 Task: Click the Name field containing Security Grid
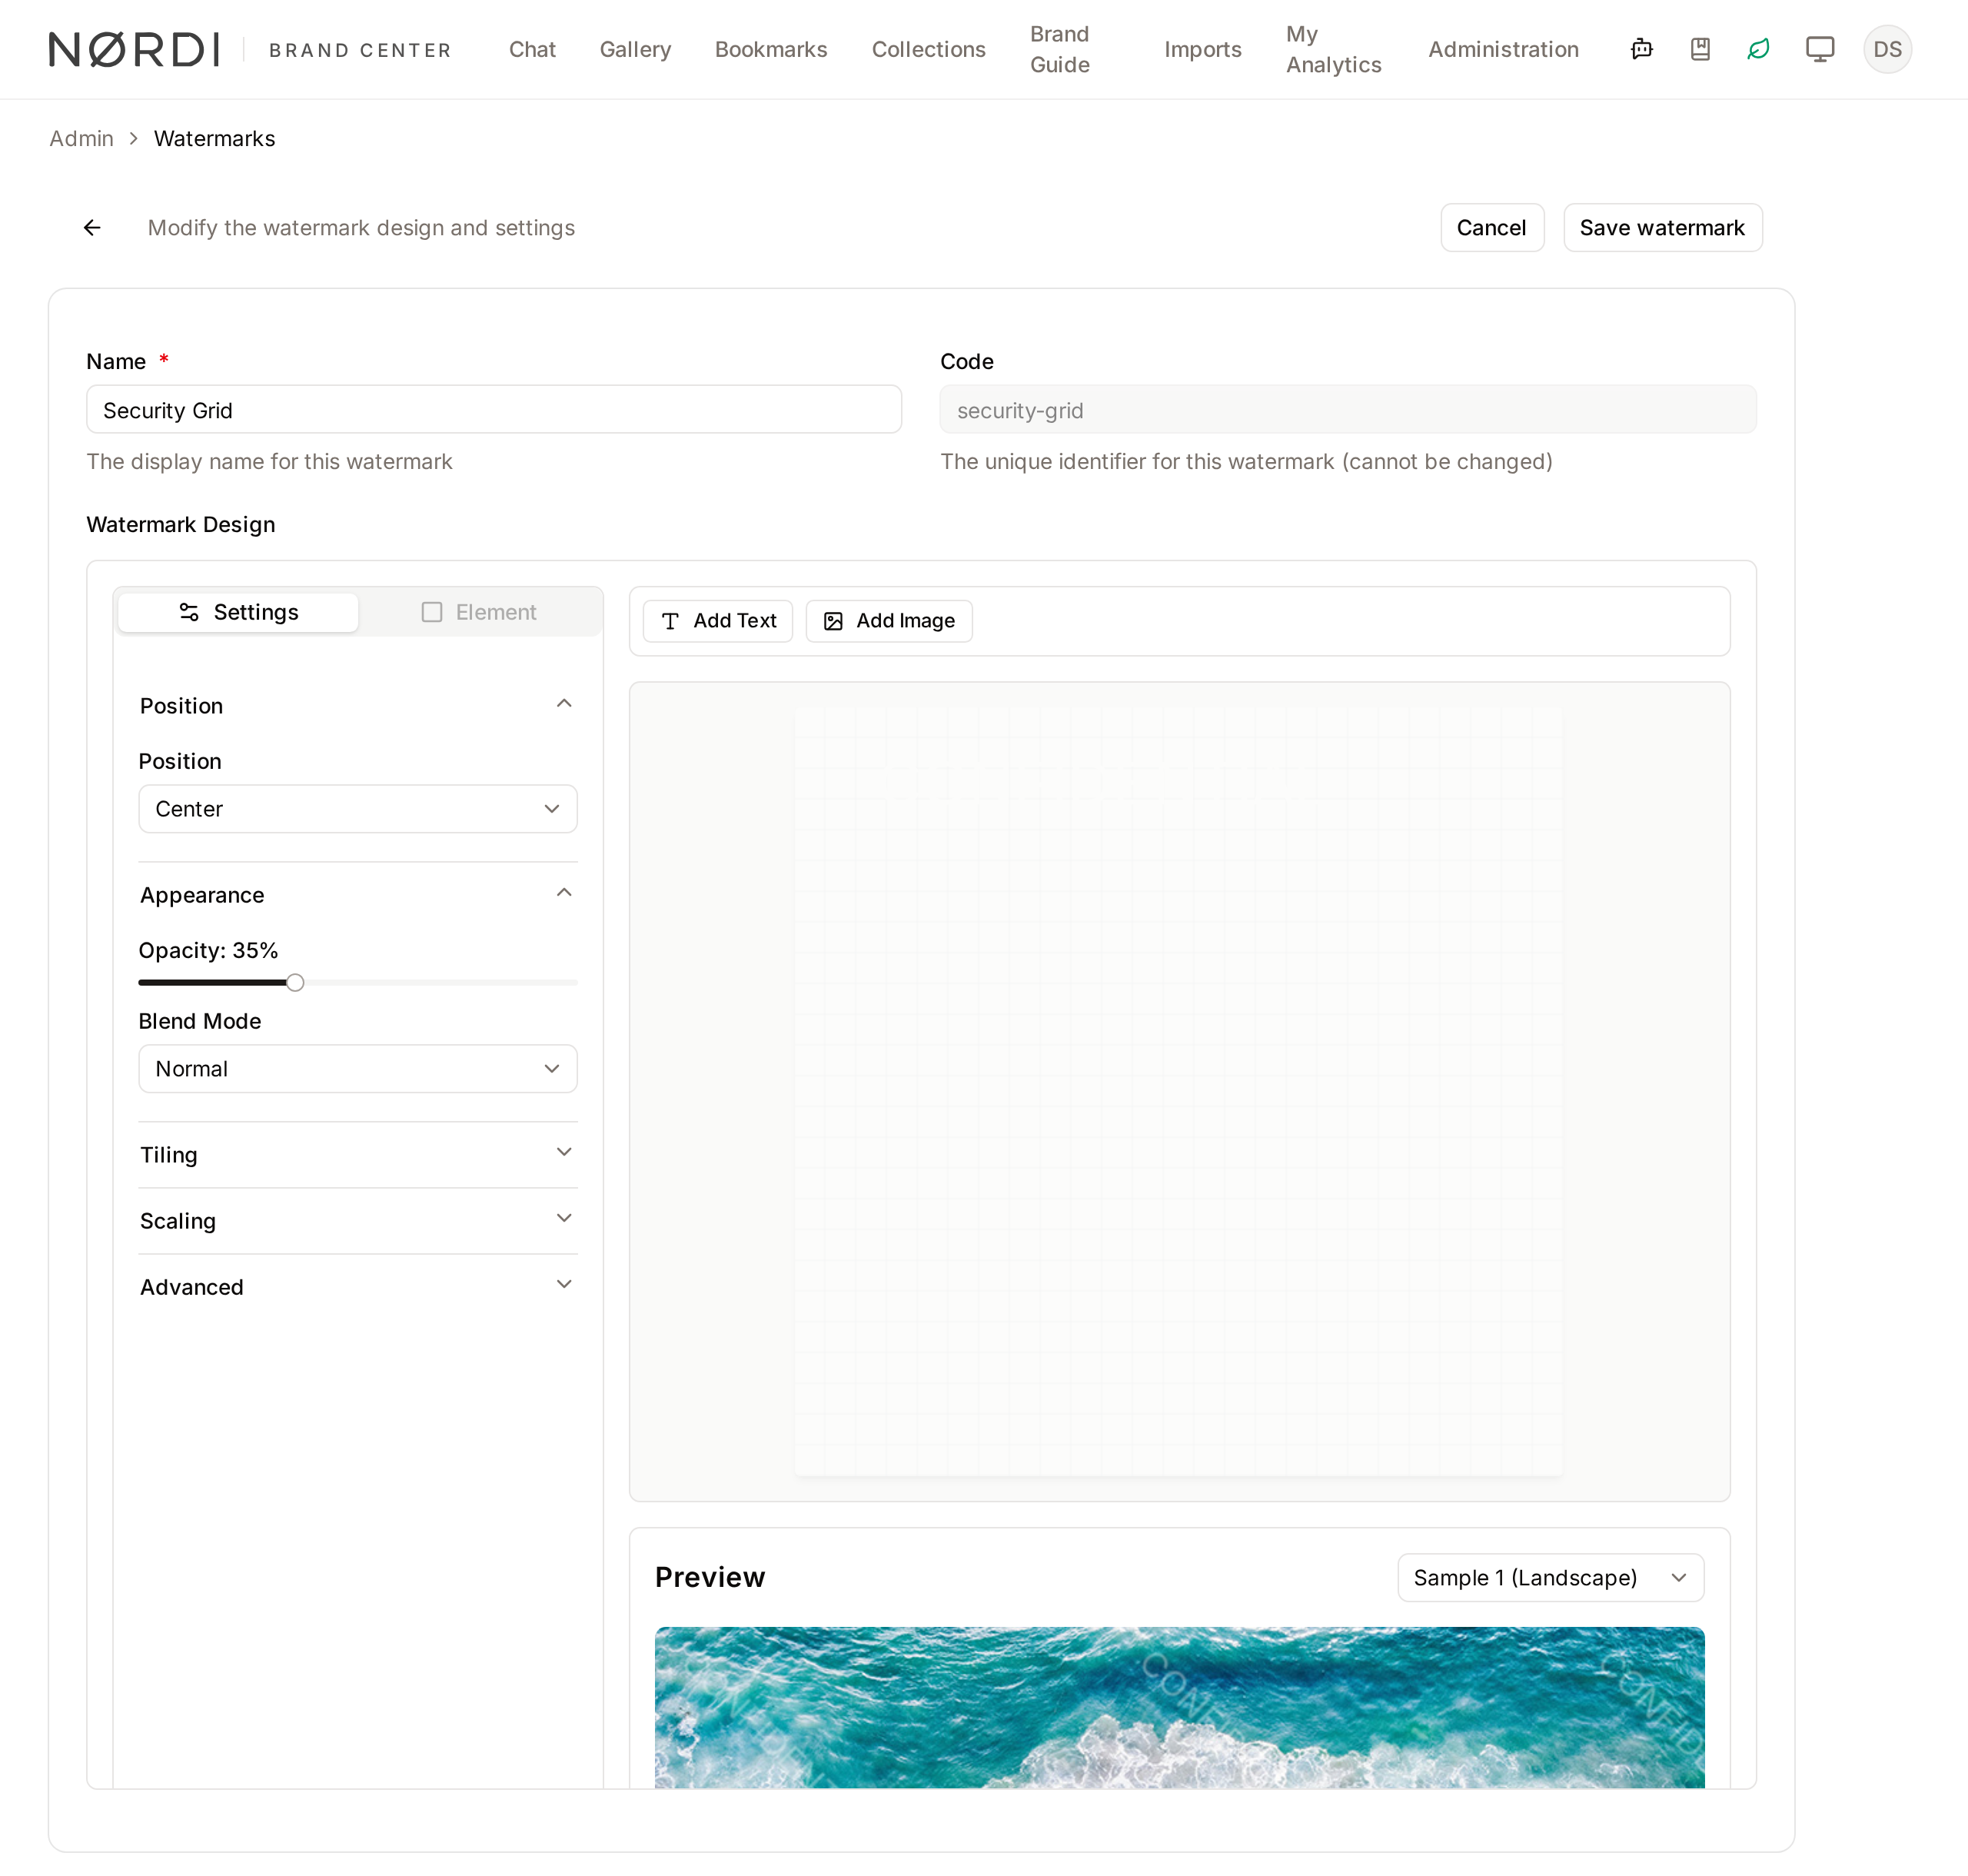pyautogui.click(x=494, y=410)
